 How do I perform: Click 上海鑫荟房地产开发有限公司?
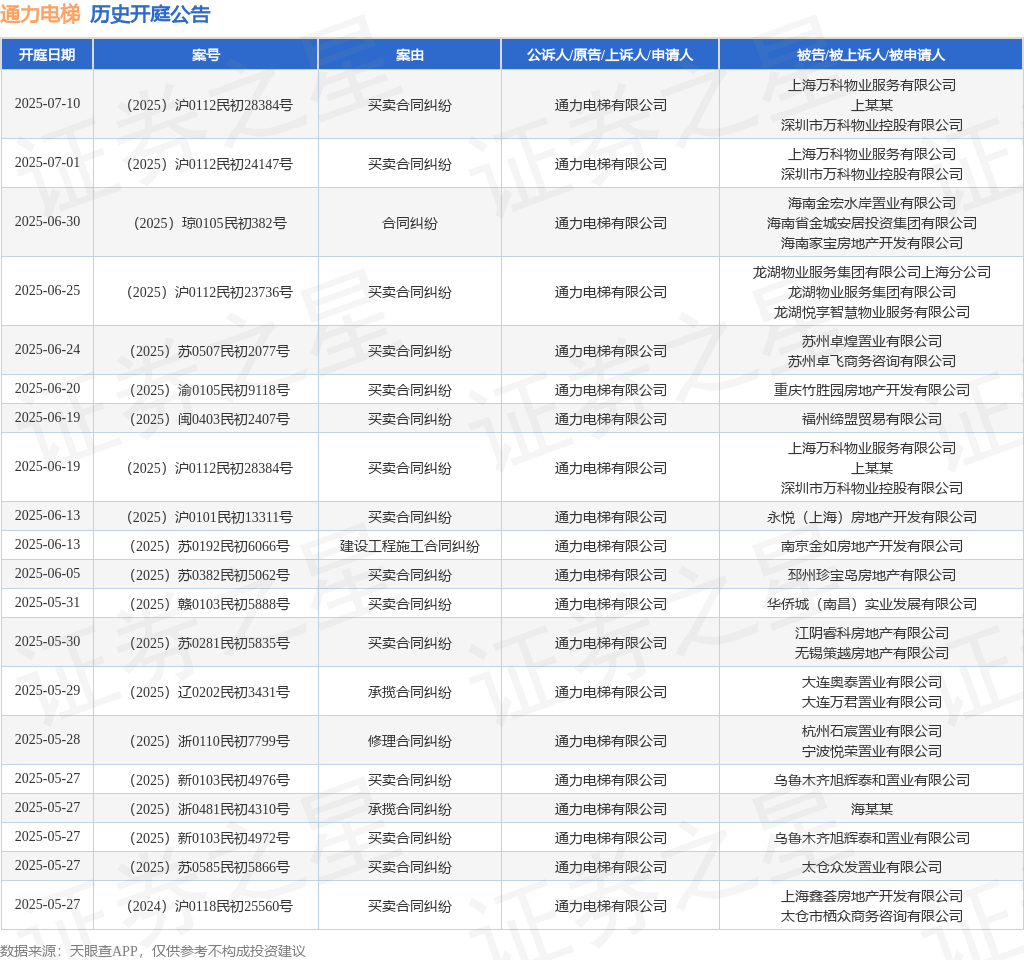click(871, 896)
